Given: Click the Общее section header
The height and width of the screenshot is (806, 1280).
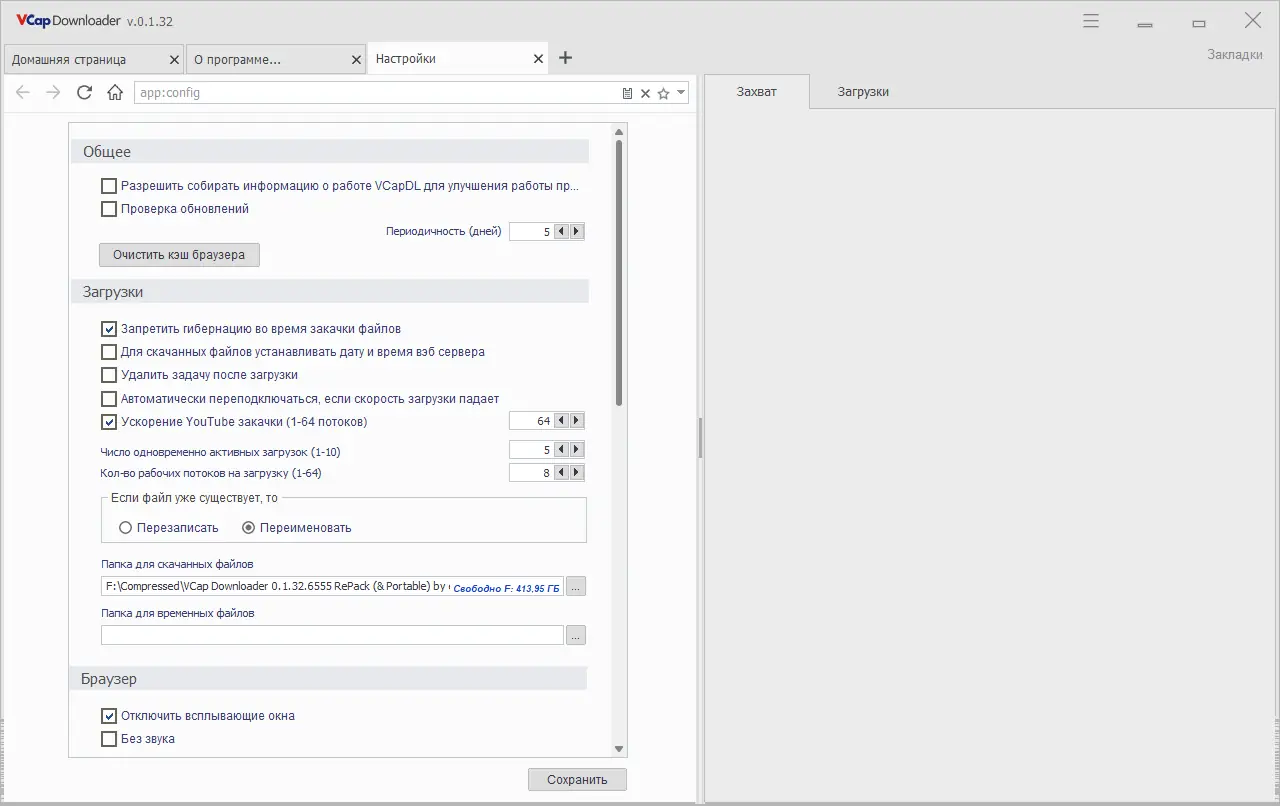Looking at the screenshot, I should [x=330, y=152].
